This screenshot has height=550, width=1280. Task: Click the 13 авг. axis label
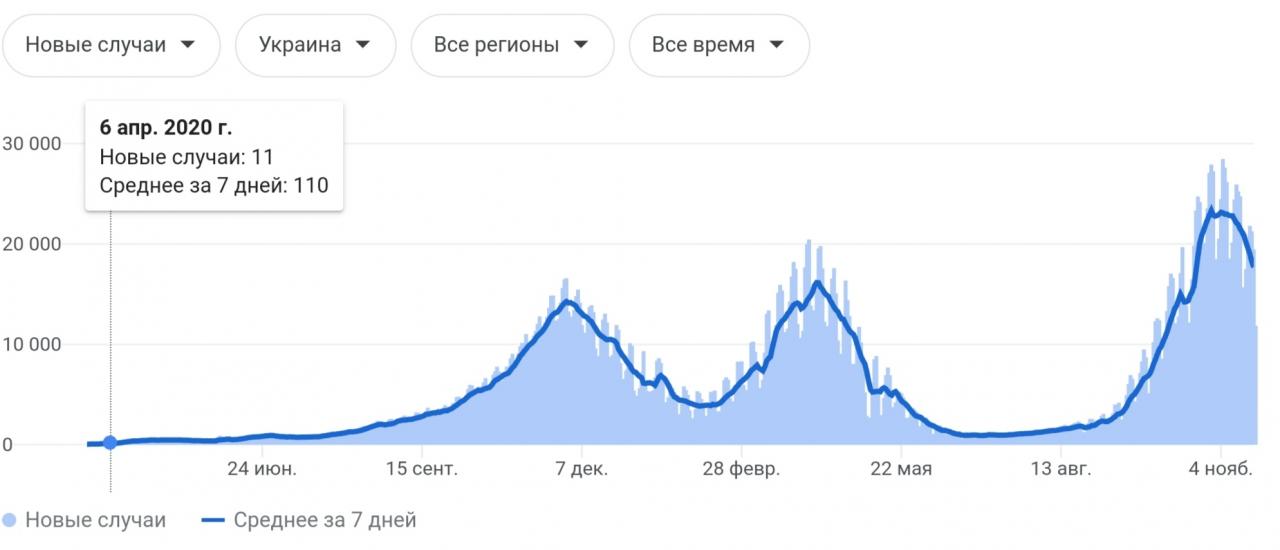pos(1060,469)
